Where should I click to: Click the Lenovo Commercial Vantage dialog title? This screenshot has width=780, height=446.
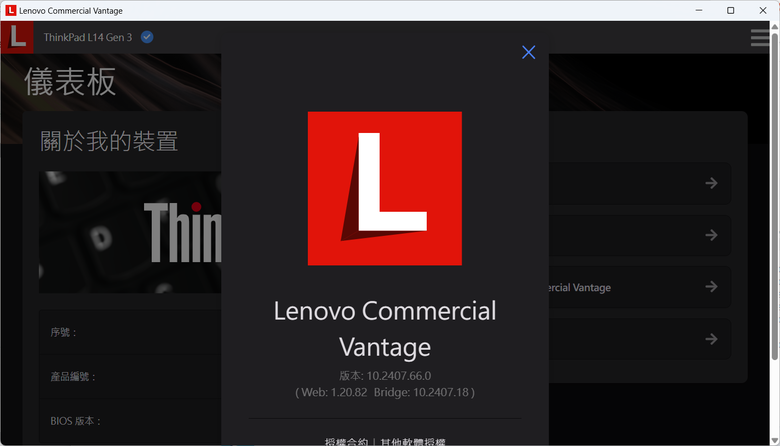pos(385,329)
